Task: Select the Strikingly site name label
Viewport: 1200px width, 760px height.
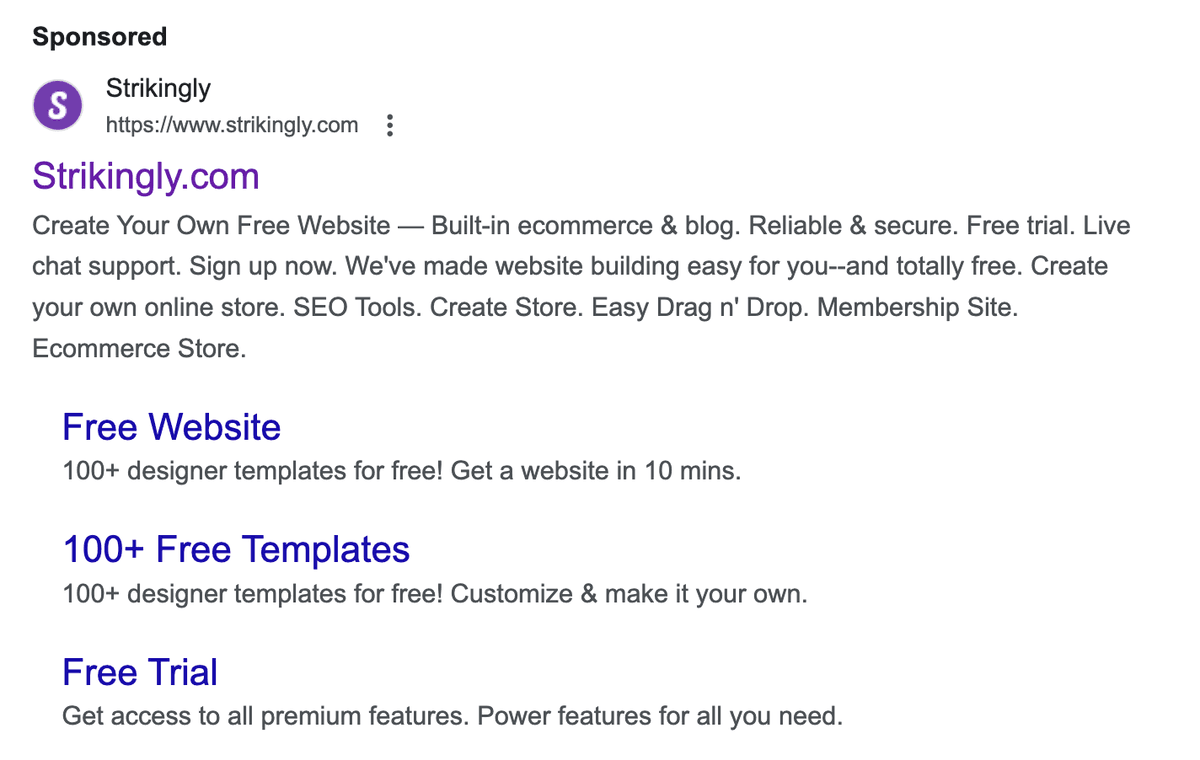Action: (x=158, y=88)
